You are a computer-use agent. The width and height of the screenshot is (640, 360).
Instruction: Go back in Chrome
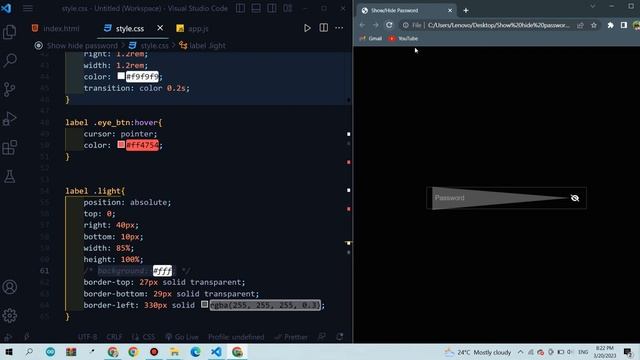click(362, 25)
